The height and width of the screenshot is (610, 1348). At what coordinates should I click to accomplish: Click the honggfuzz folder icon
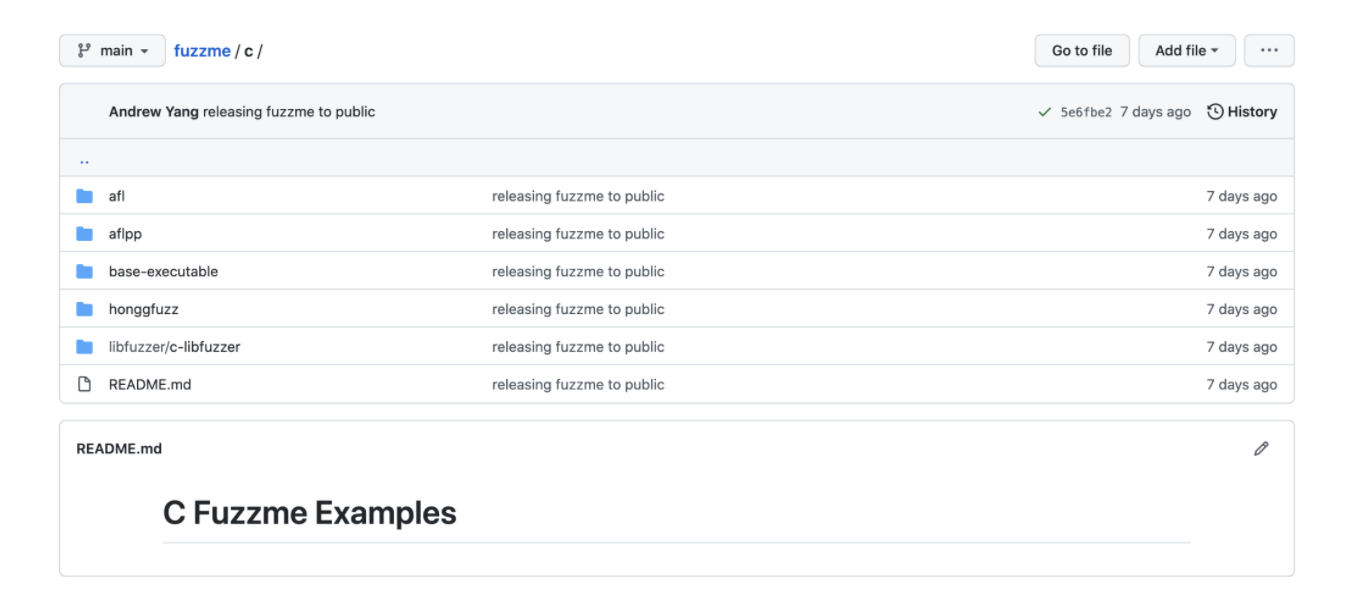pyautogui.click(x=85, y=309)
